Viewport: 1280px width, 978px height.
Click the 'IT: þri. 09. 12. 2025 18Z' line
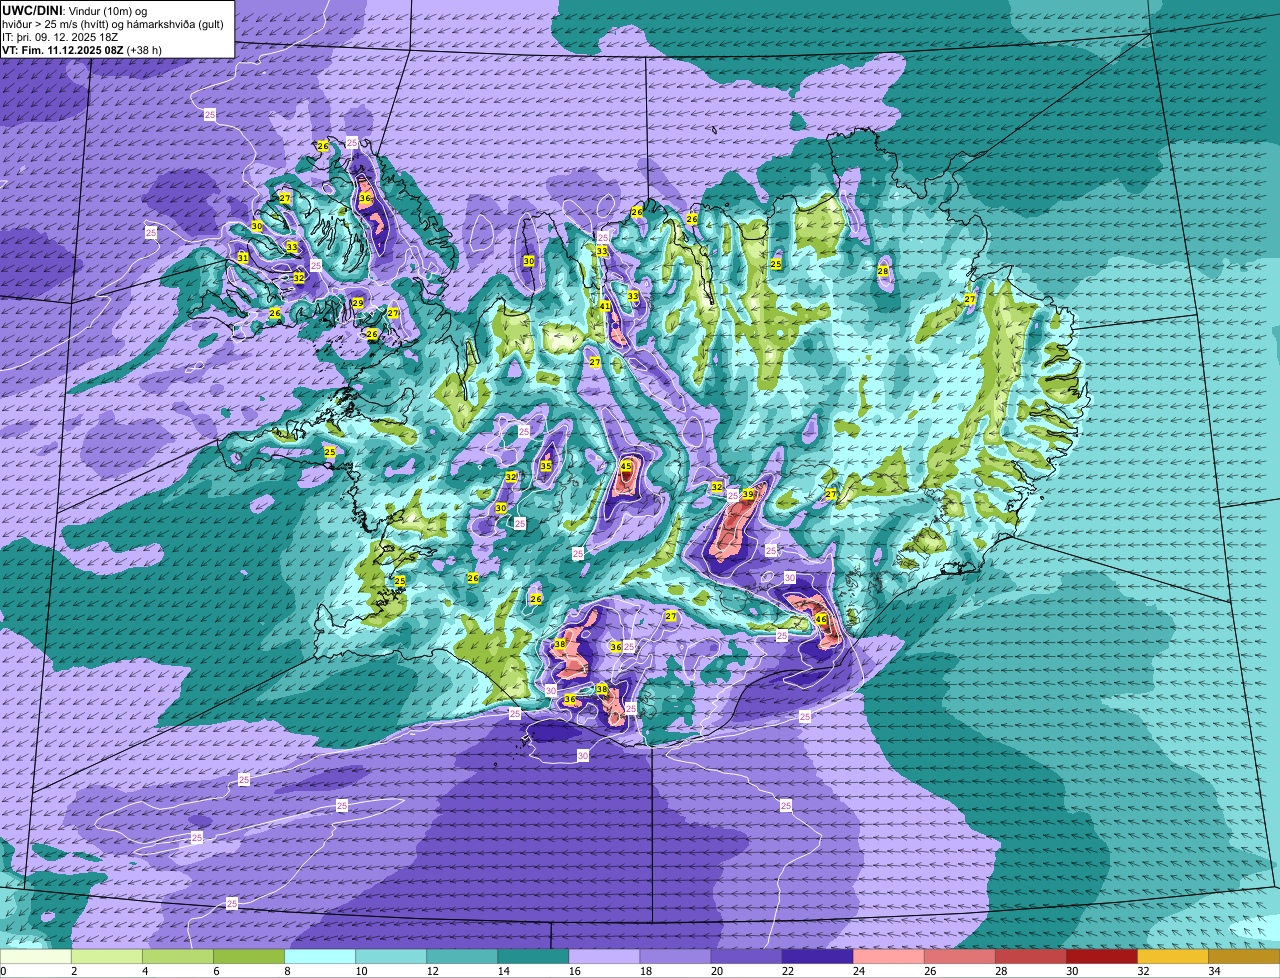pos(60,36)
